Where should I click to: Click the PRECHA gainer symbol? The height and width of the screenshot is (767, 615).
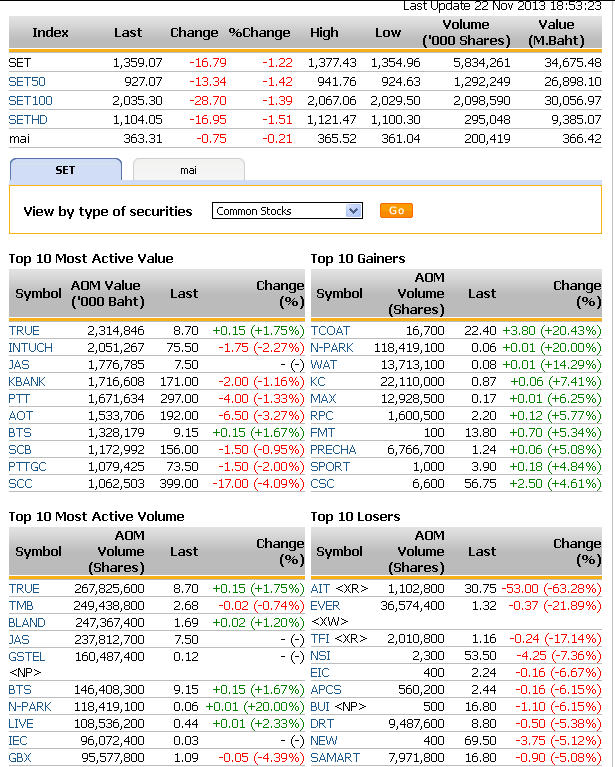[x=333, y=450]
